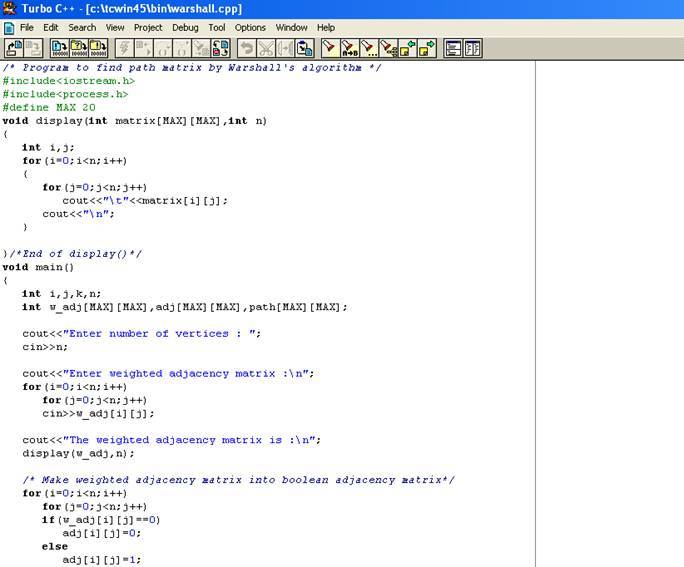Click the 'cin>>w_adj[i][j];' line
Viewport: 684px width, 567px height.
click(98, 413)
